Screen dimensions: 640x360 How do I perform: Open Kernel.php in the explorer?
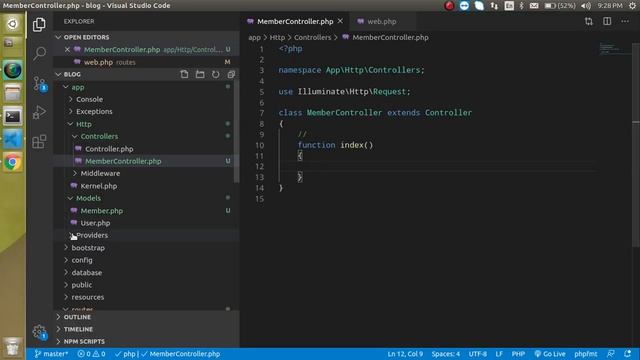(x=98, y=186)
